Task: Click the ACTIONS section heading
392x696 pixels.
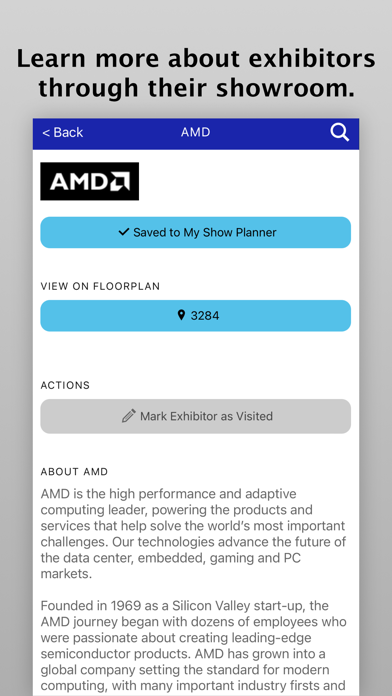Action: [x=65, y=385]
